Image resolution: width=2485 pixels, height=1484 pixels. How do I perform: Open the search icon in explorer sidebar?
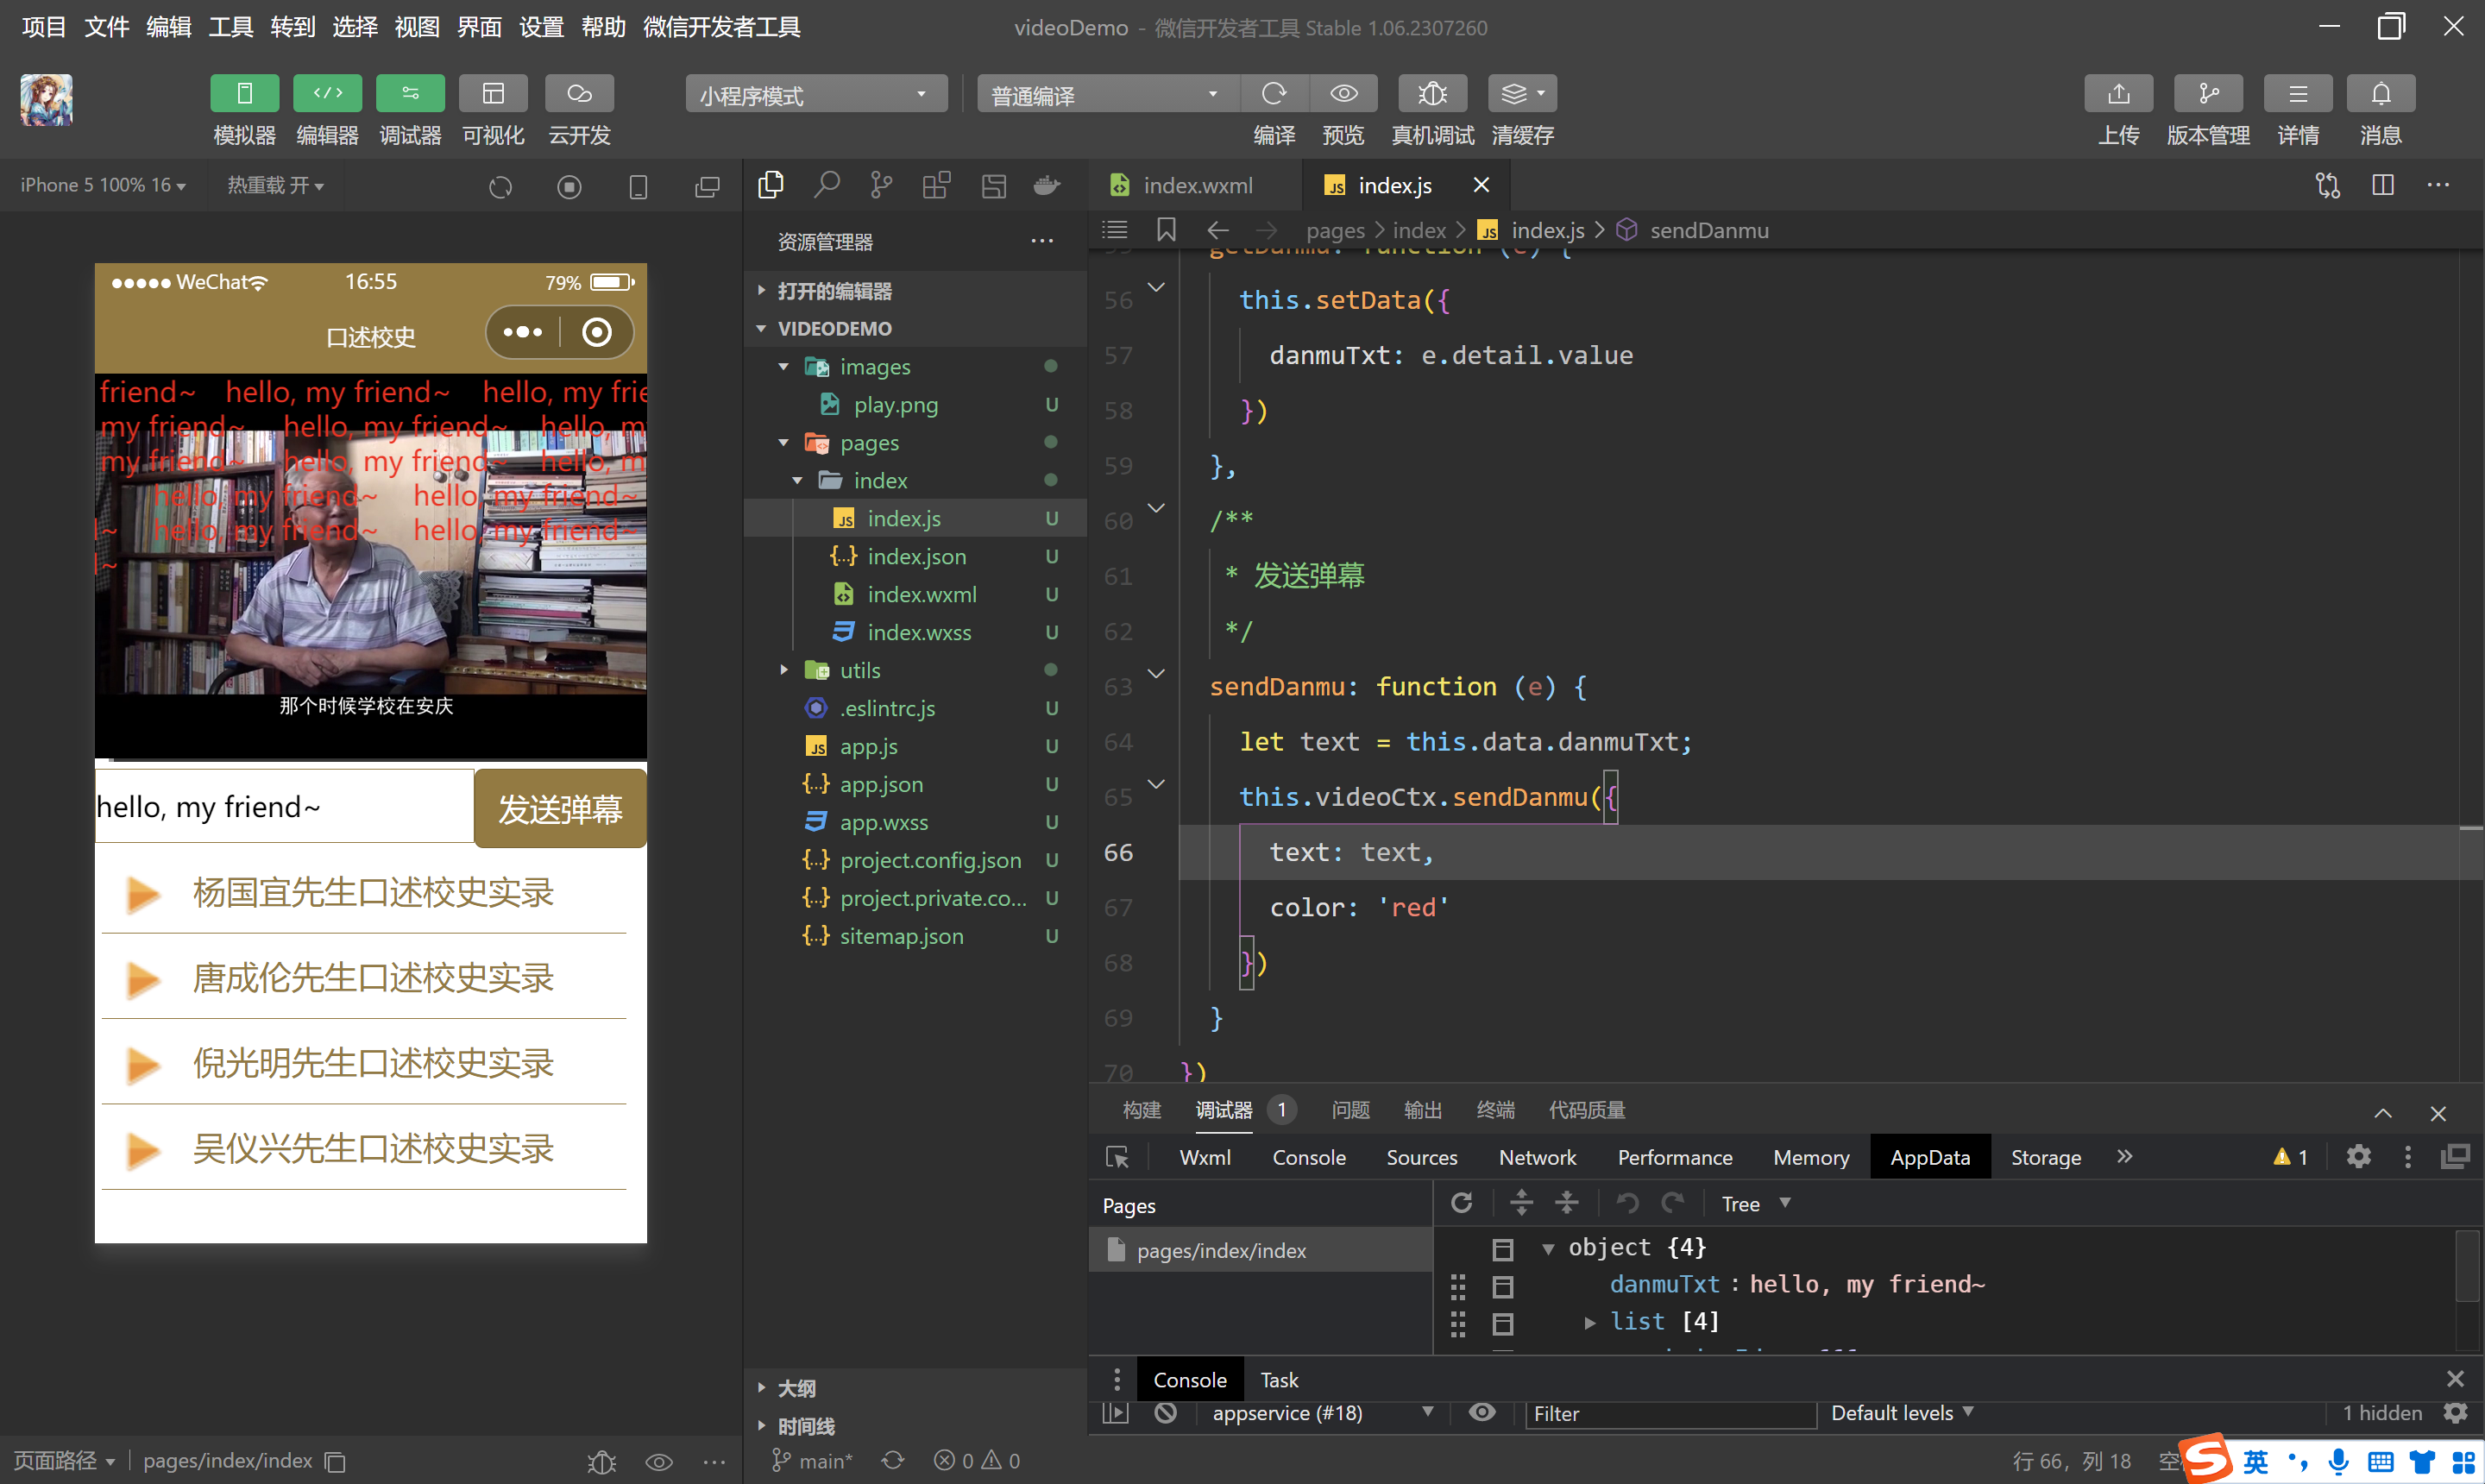pos(826,185)
